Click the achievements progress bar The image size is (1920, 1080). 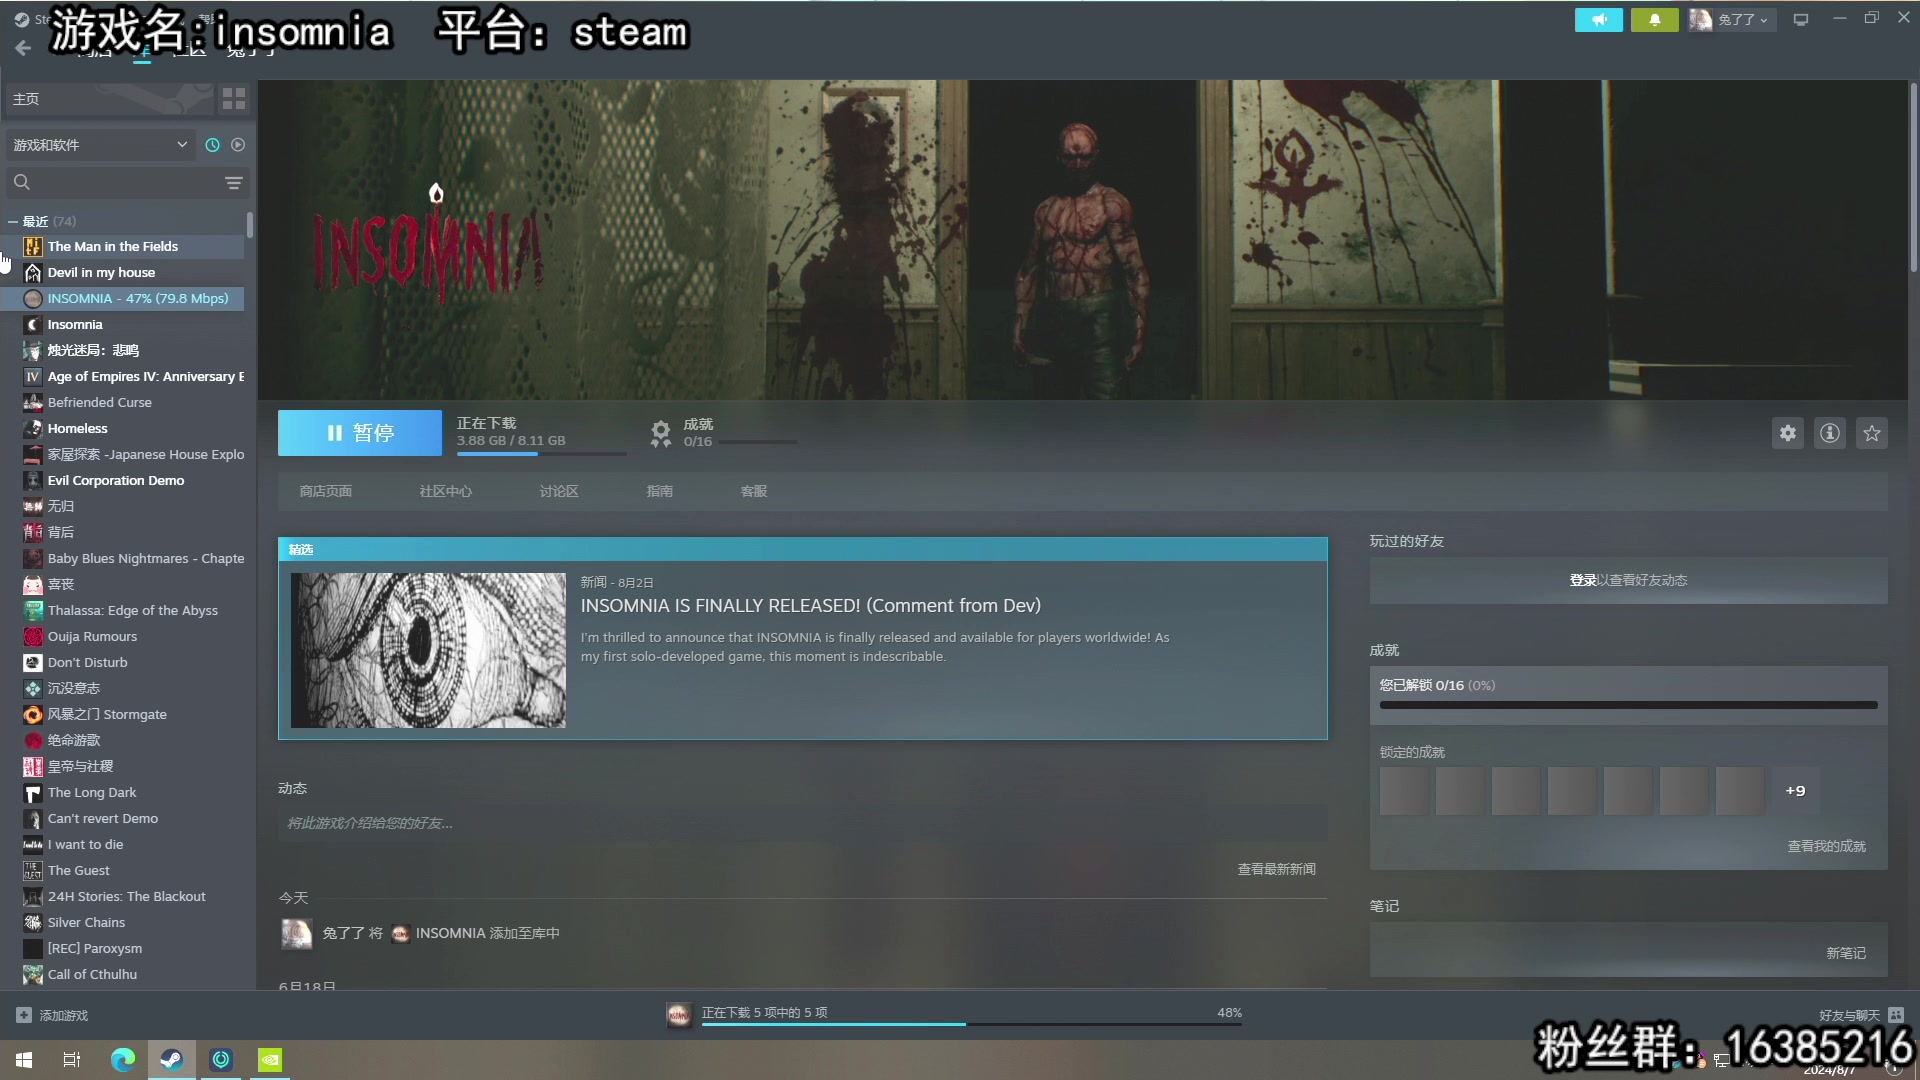1628,705
